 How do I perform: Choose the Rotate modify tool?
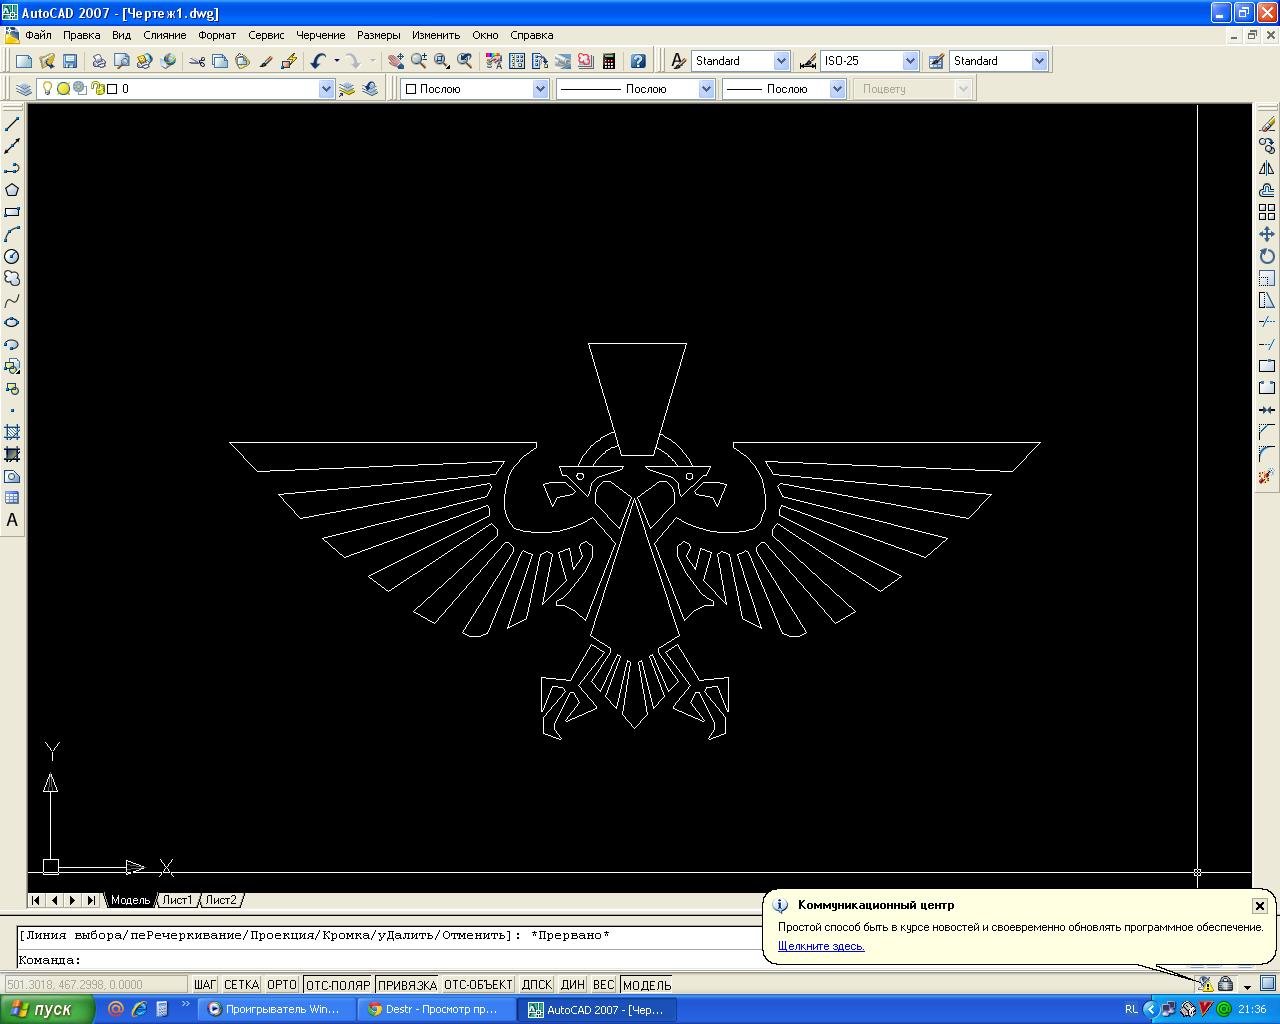1267,256
